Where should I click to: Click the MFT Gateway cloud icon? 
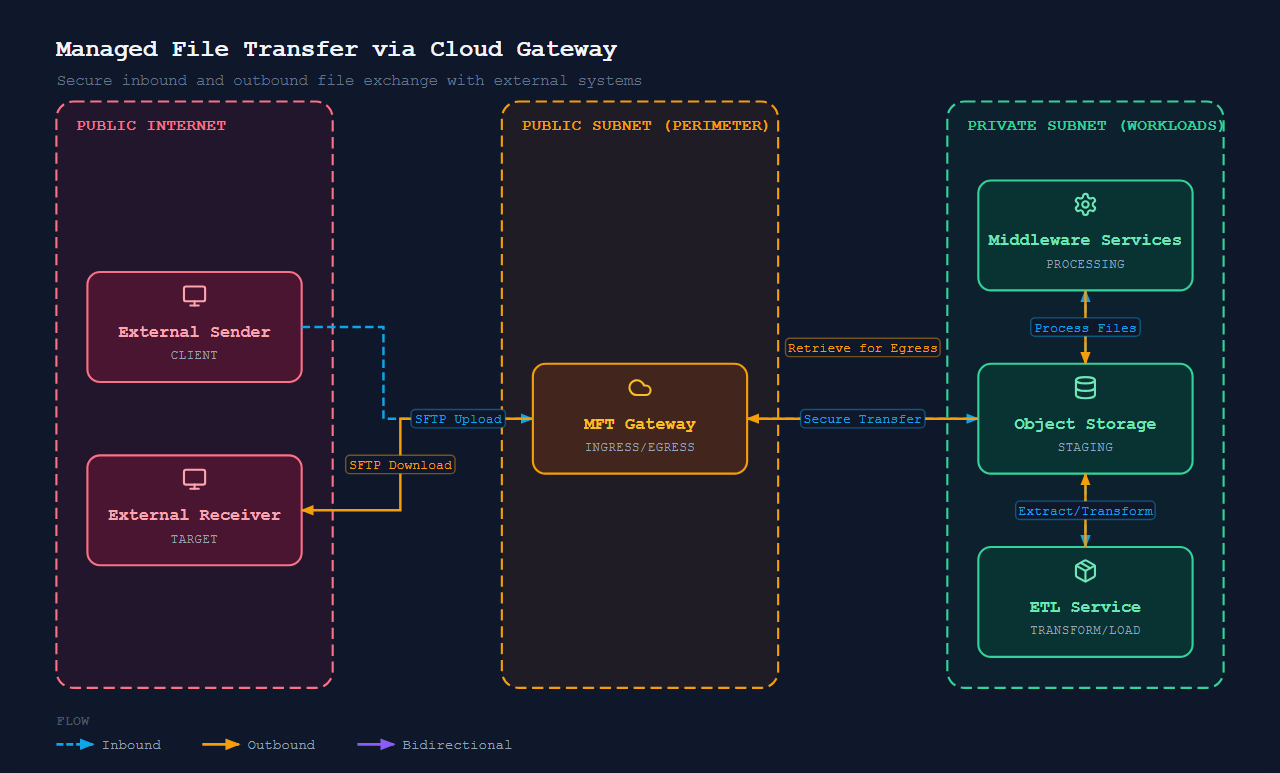(x=640, y=388)
